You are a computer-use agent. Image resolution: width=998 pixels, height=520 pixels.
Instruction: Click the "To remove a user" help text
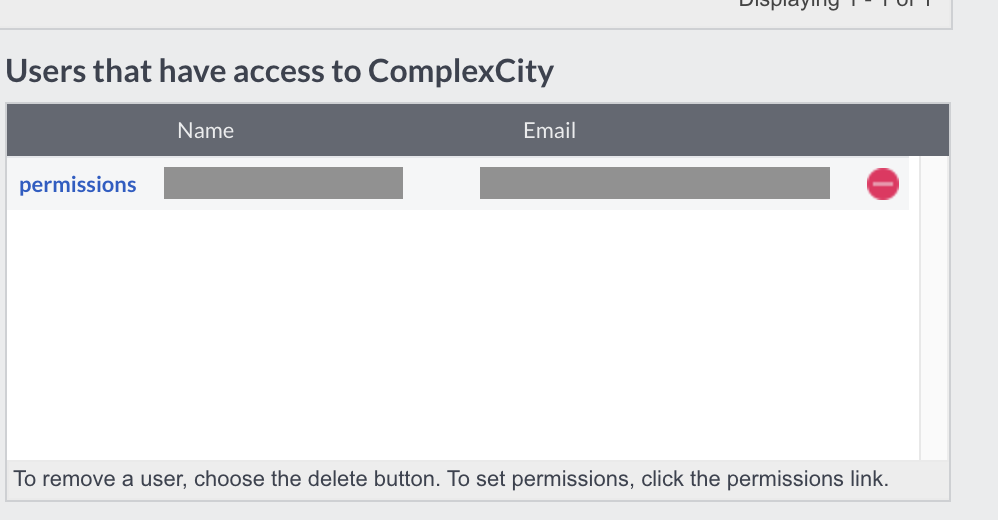click(451, 479)
